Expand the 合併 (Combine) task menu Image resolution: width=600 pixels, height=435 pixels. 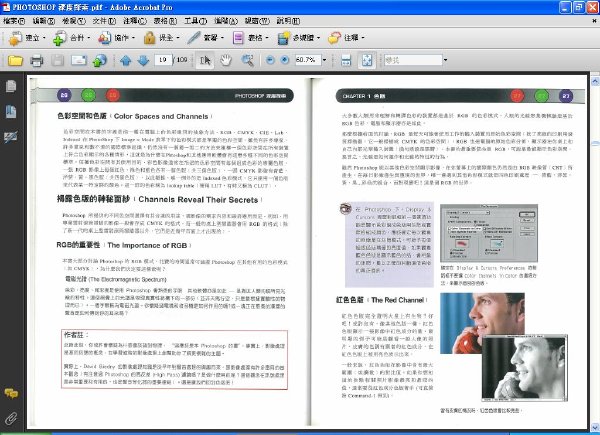(72, 38)
